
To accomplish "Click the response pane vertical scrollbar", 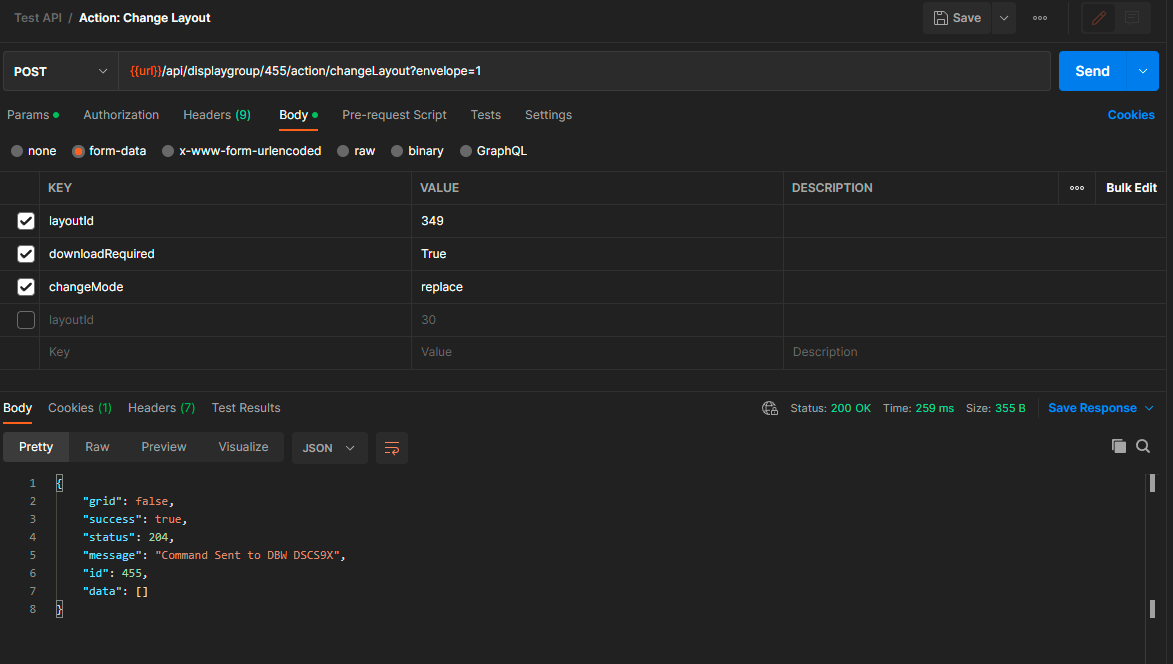I will tap(1152, 546).
